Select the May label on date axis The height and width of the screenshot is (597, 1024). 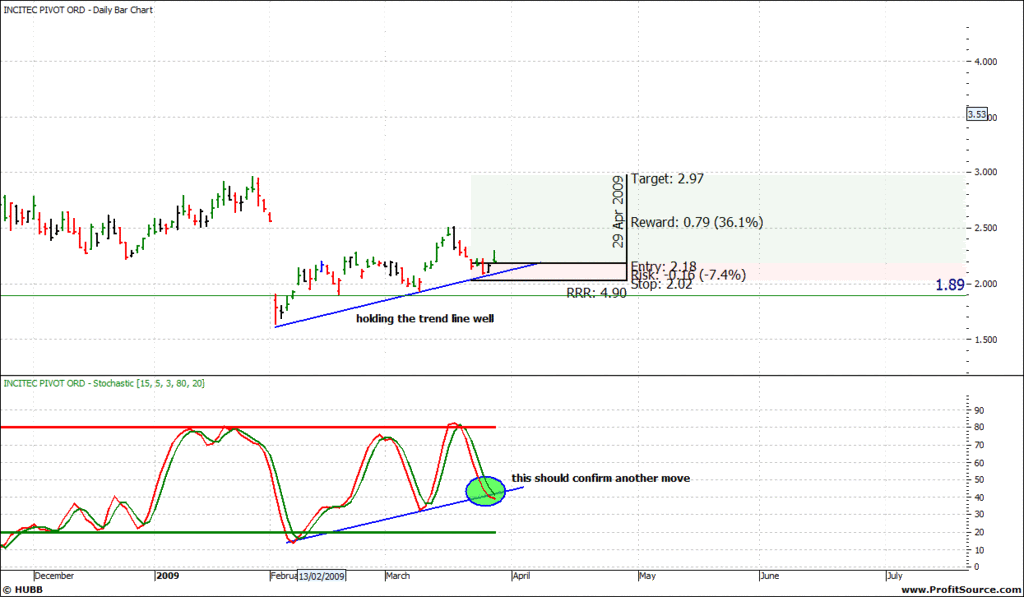(647, 576)
